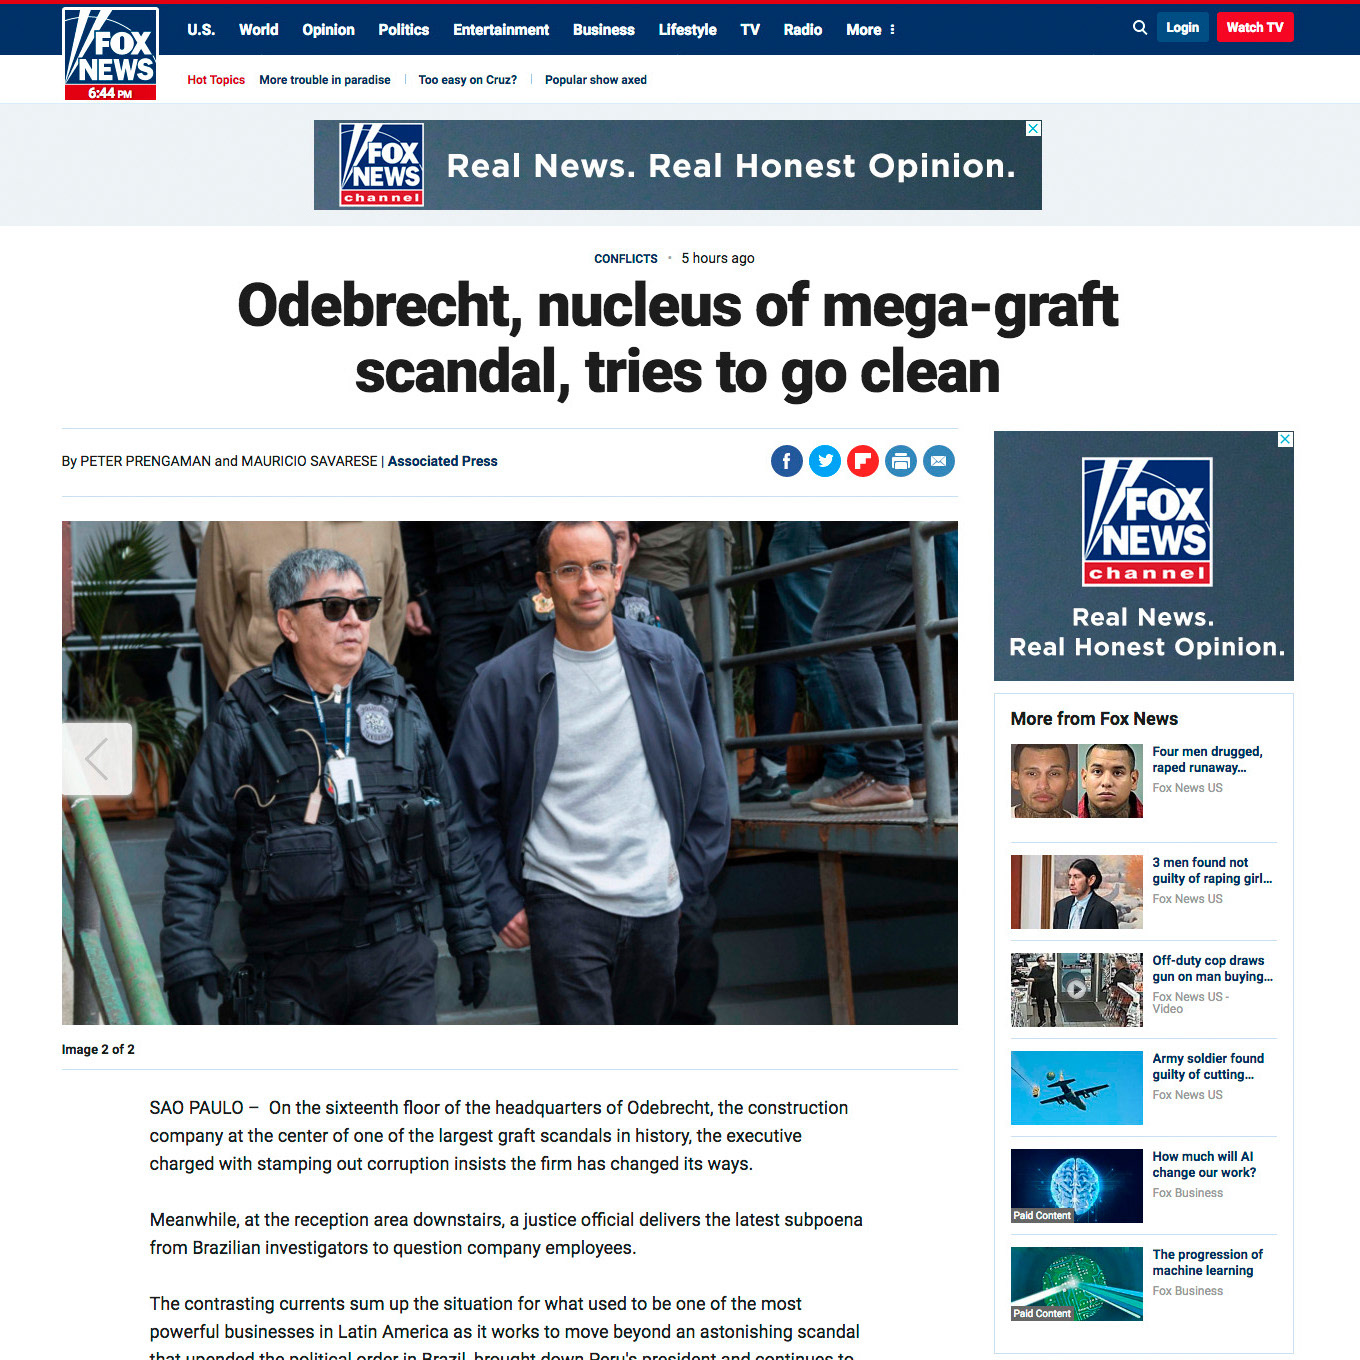Share article on Facebook icon
This screenshot has width=1360, height=1360.
point(787,461)
